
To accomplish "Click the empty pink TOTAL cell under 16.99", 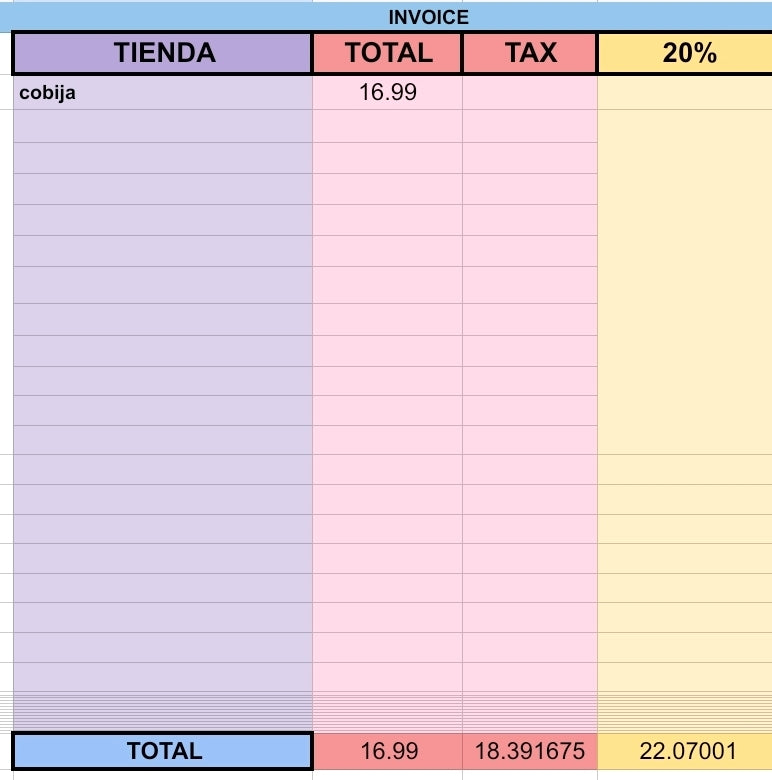I will click(x=387, y=126).
